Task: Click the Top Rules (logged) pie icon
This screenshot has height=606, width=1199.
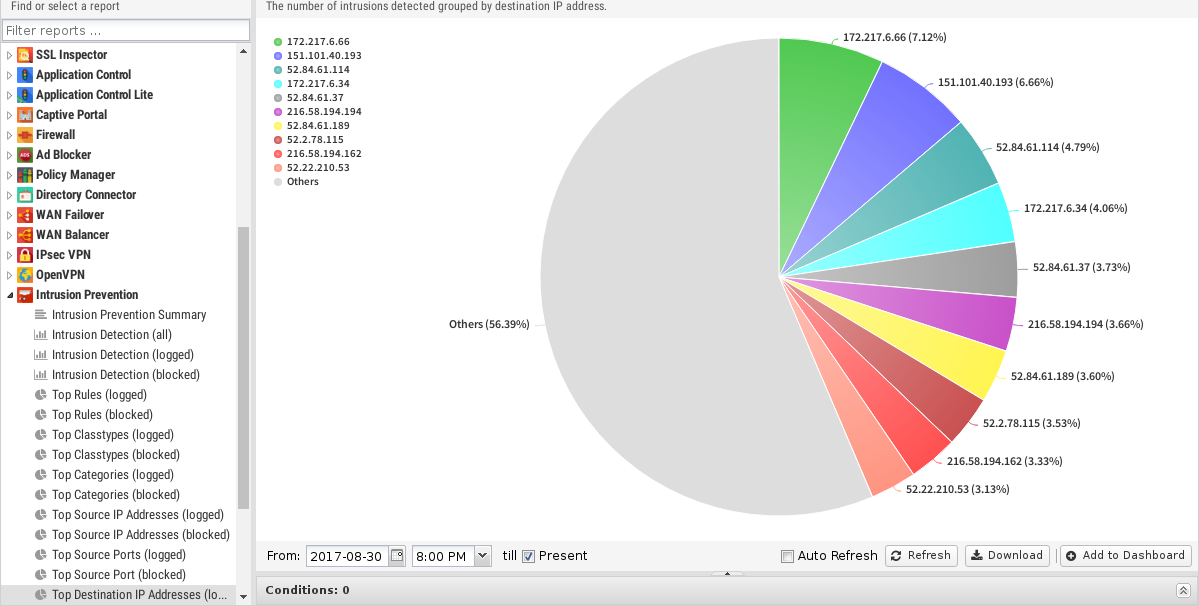Action: (x=41, y=394)
